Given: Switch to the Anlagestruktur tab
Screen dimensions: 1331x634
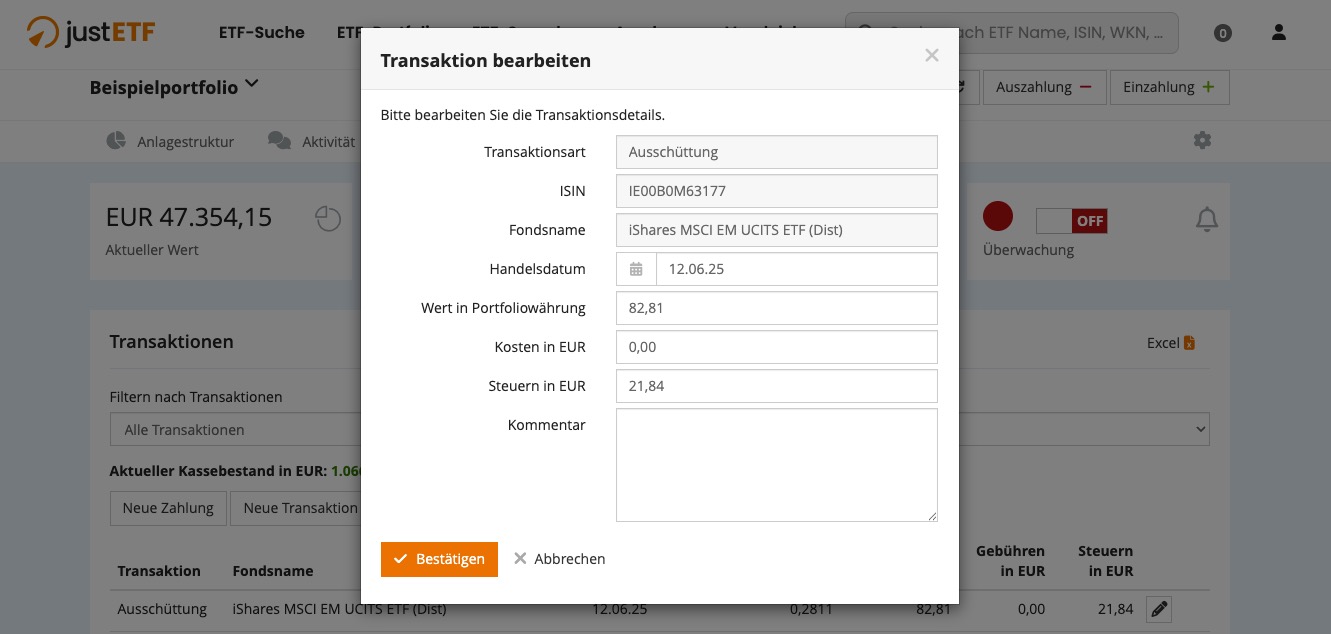Looking at the screenshot, I should 170,141.
